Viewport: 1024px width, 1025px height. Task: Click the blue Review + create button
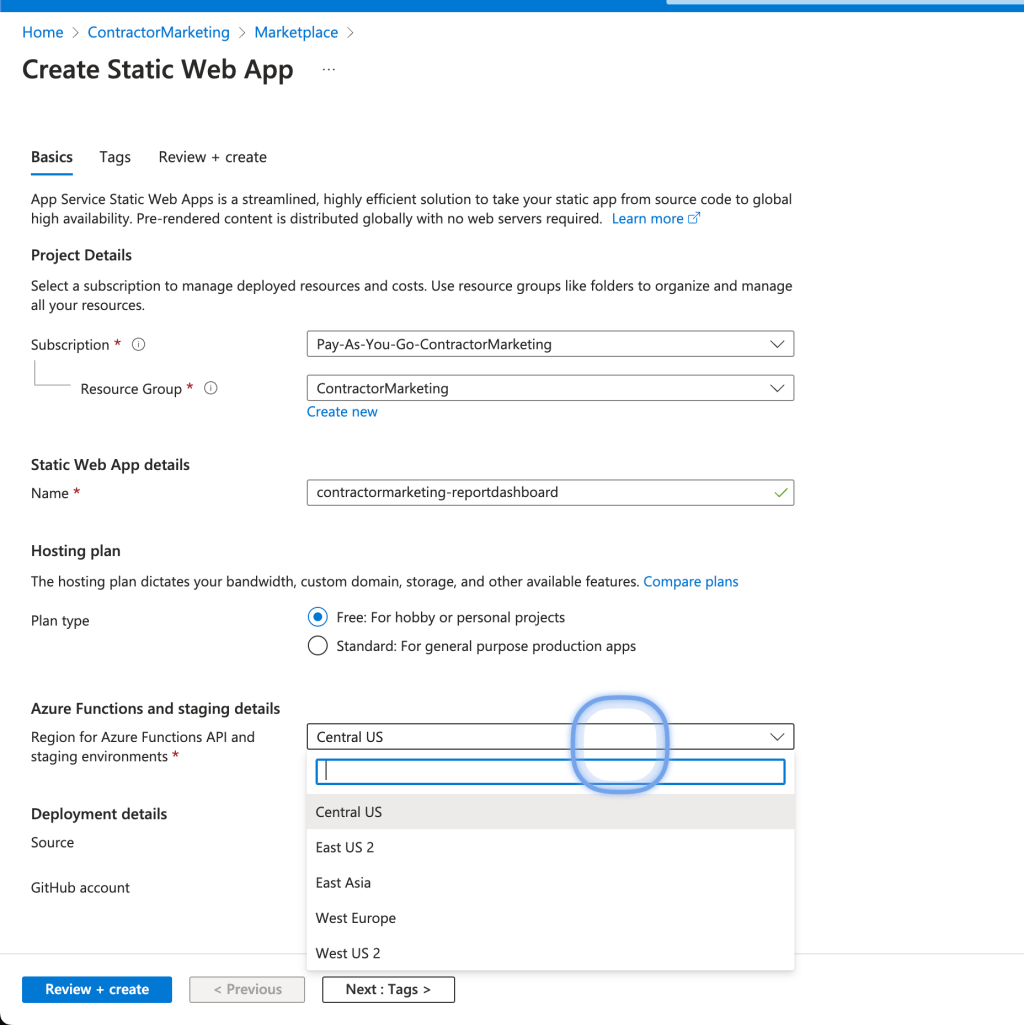(97, 989)
